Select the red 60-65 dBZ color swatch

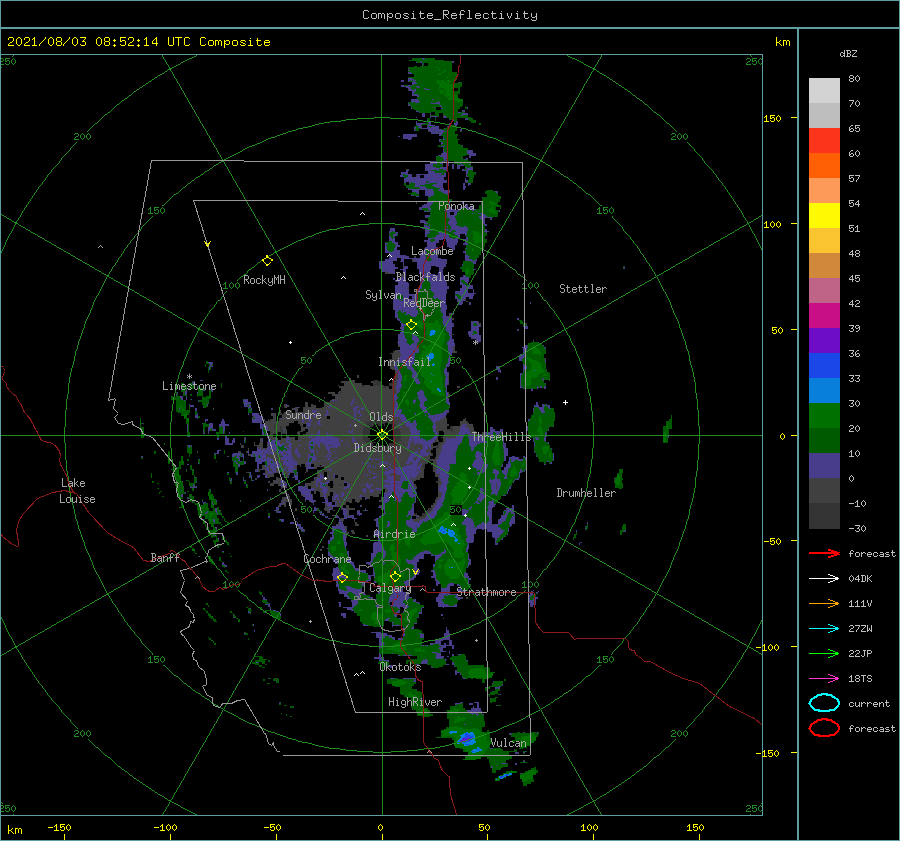coord(824,141)
